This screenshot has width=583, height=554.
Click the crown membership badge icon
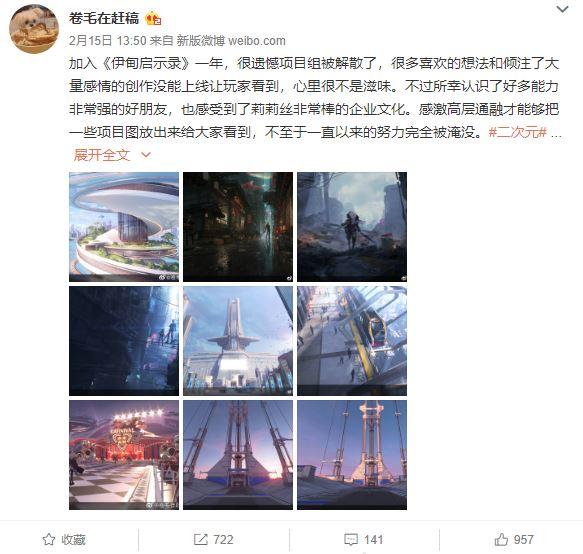pos(153,18)
